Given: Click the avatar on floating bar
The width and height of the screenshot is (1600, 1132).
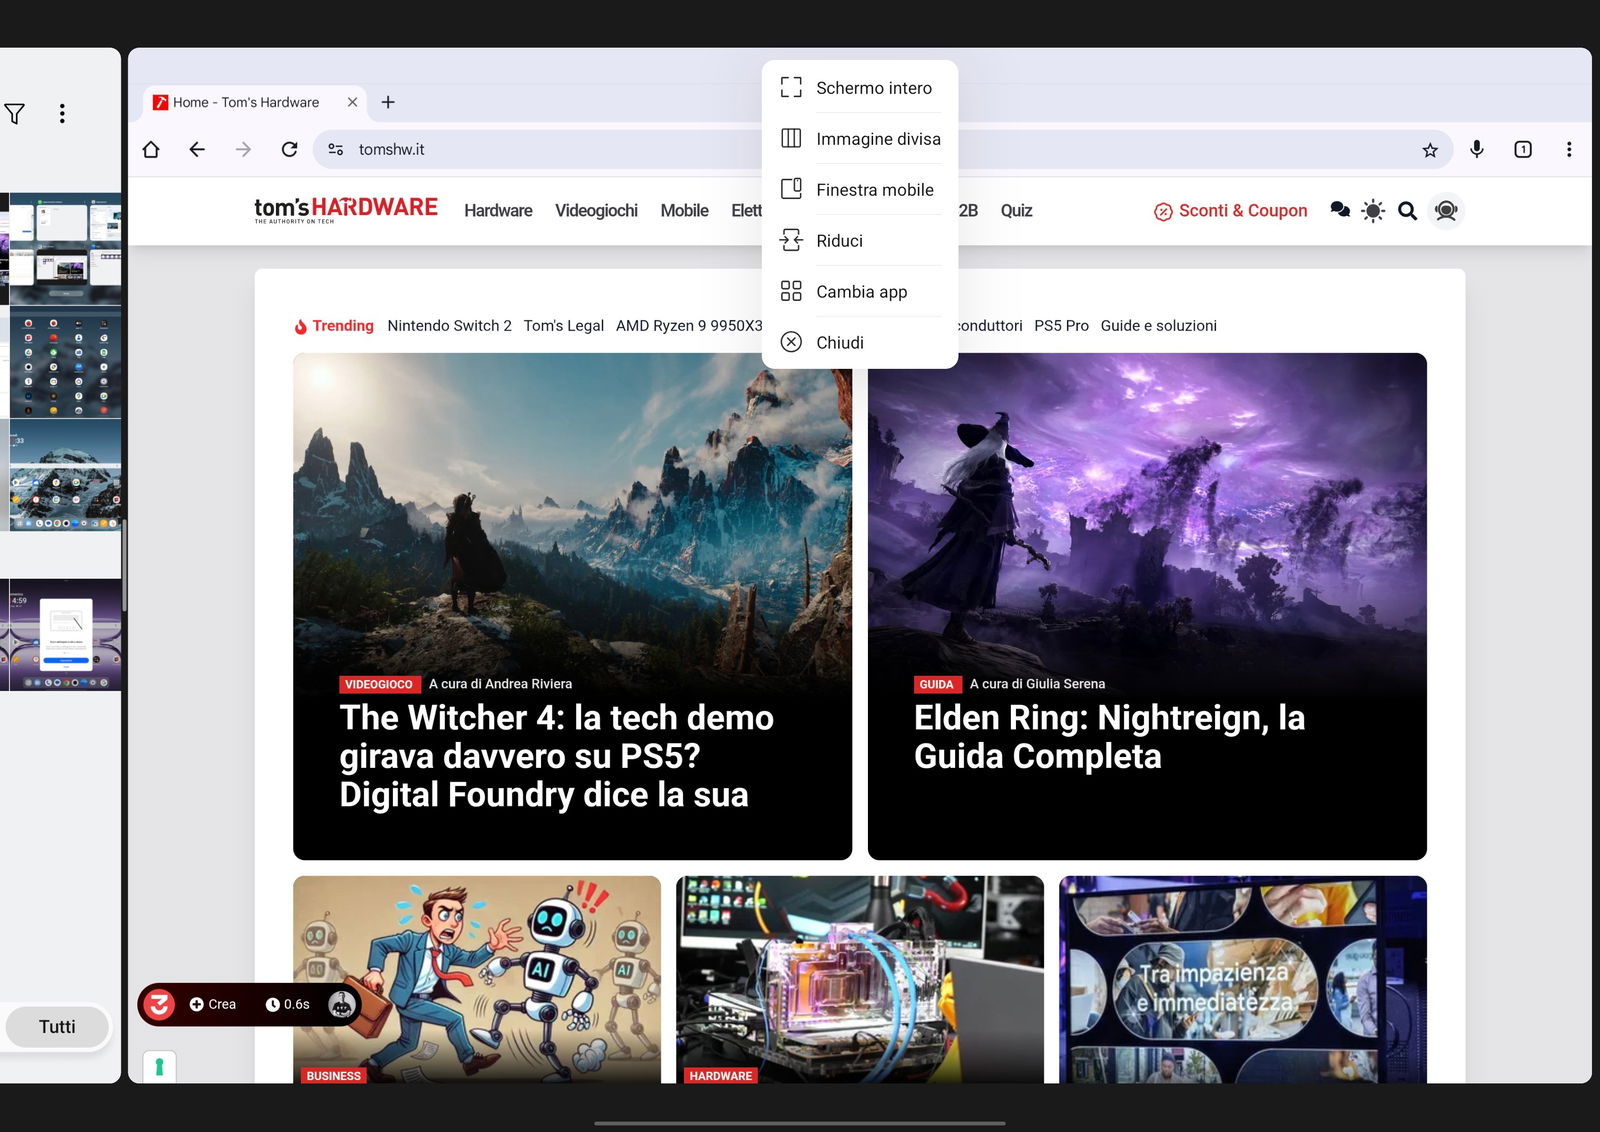Looking at the screenshot, I should (342, 1004).
